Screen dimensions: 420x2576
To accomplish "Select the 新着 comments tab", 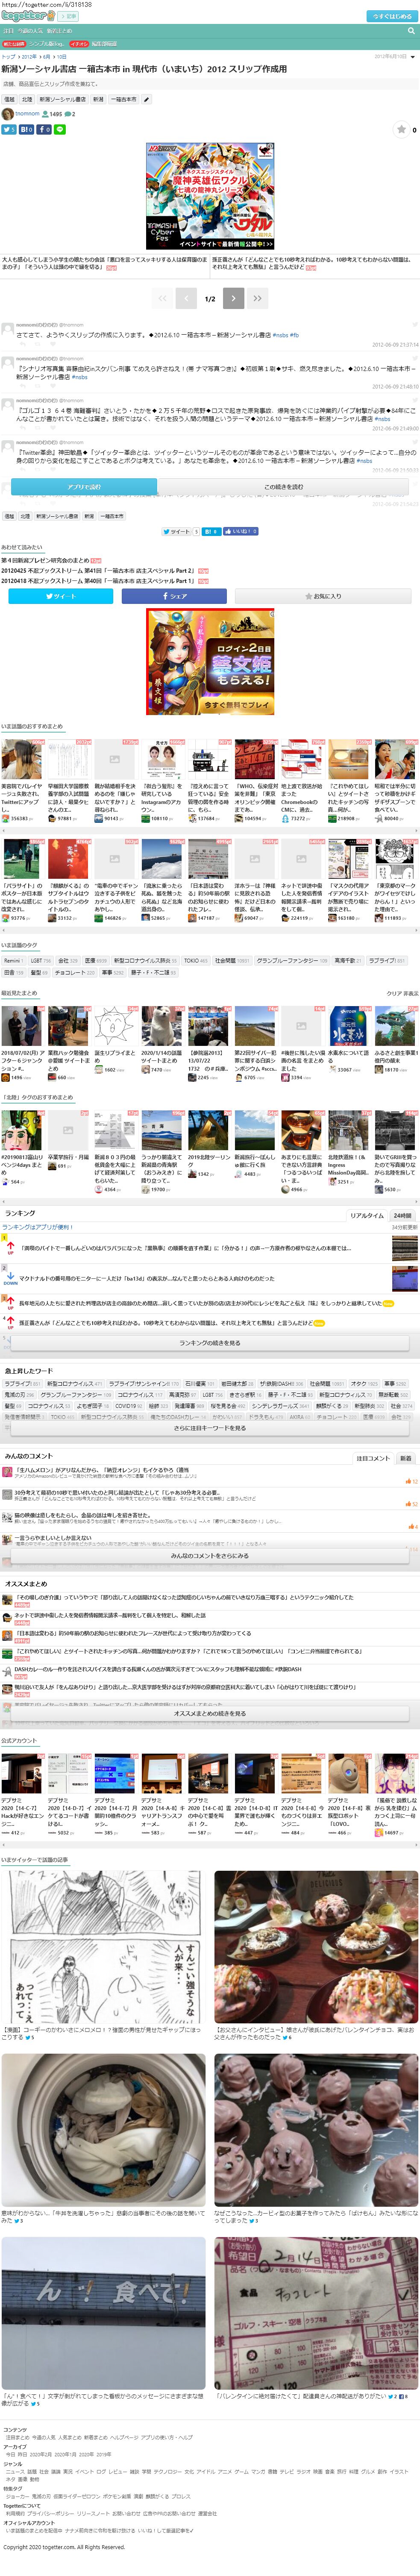I will [x=406, y=1458].
